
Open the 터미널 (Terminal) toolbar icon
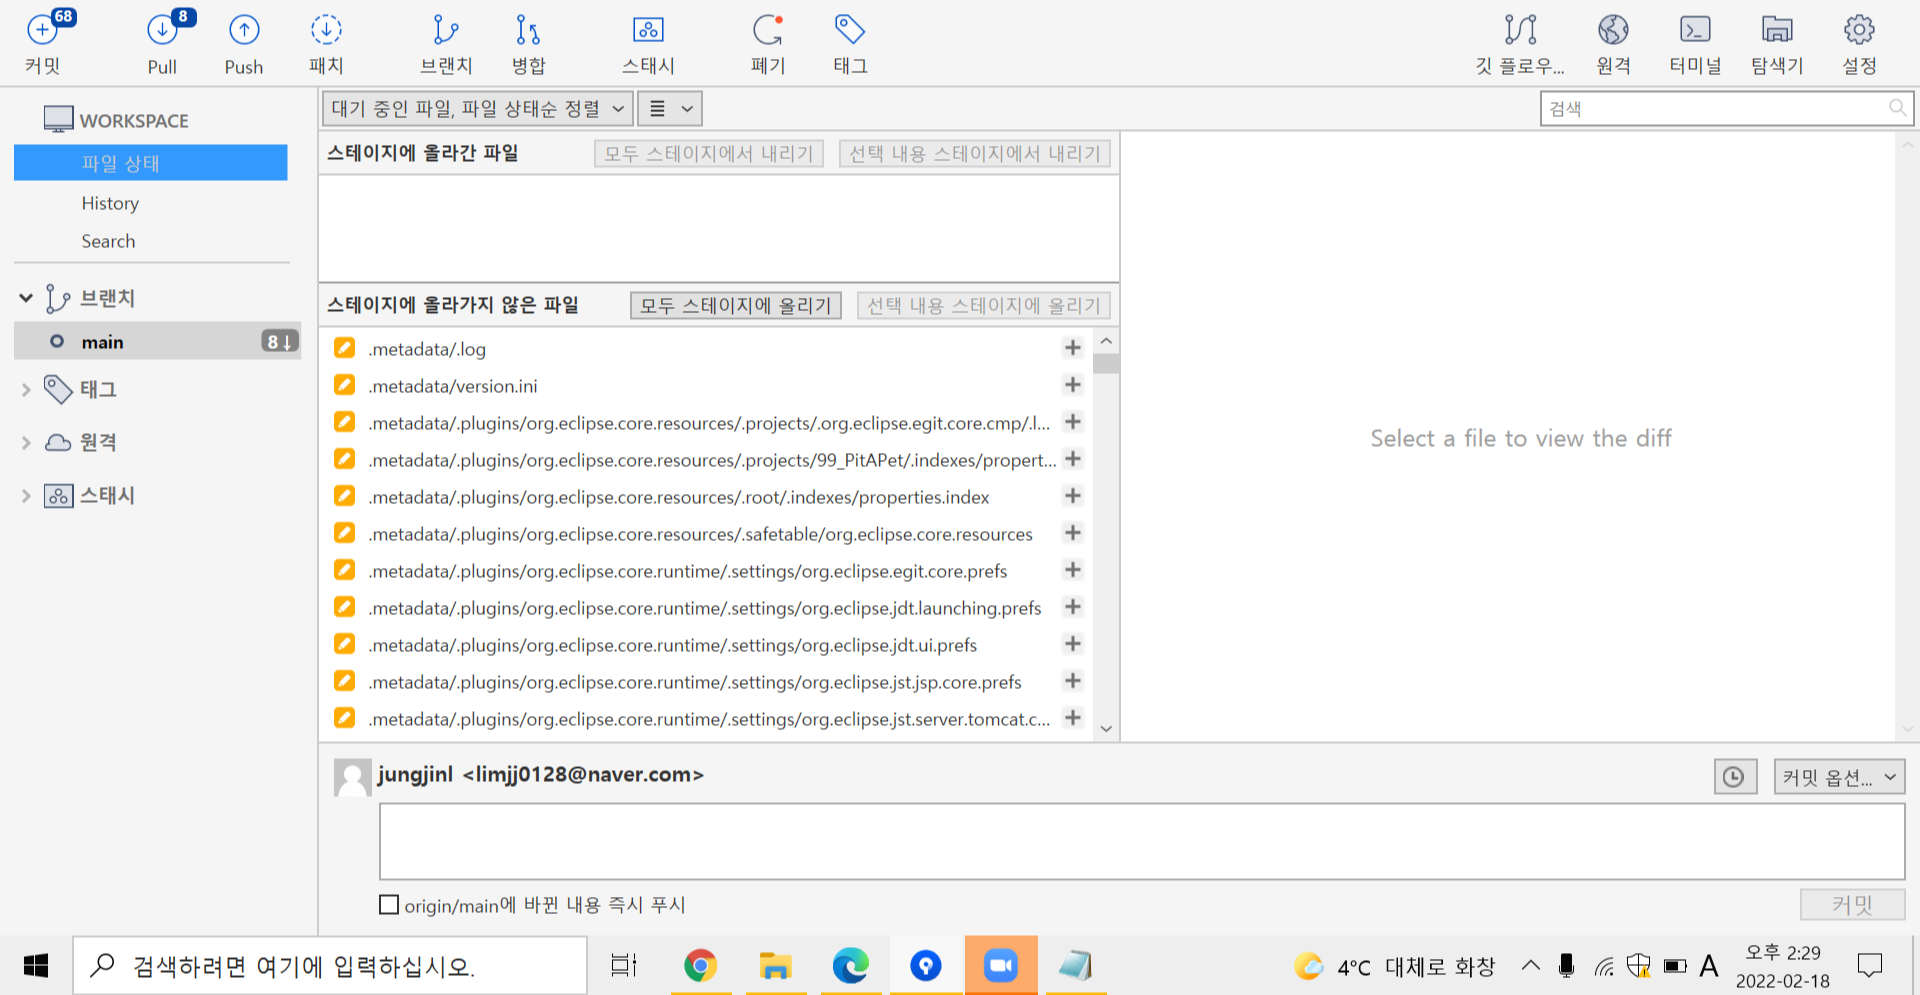click(x=1695, y=42)
